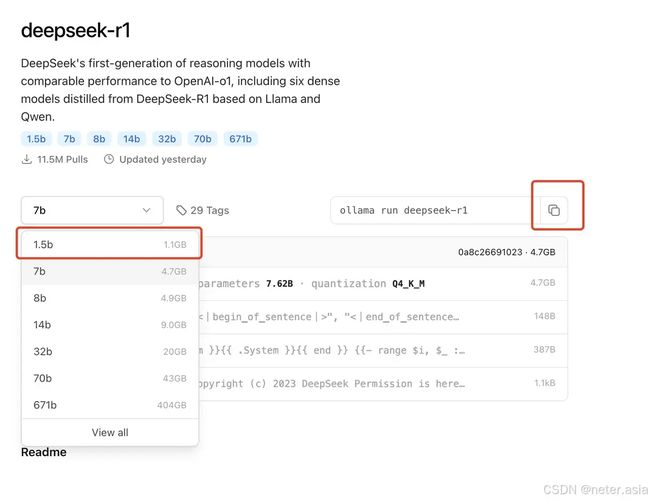Copy the ollama run command
The image size is (650, 500).
[x=554, y=210]
